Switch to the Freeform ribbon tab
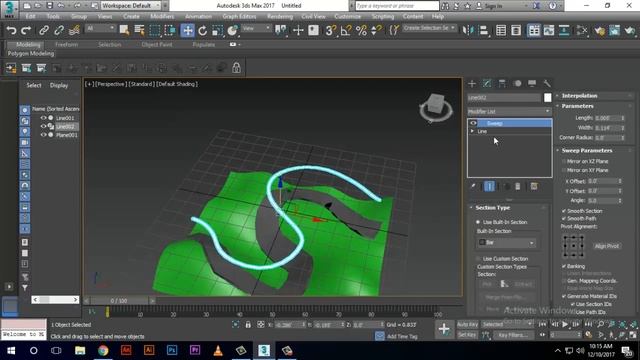 click(67, 44)
